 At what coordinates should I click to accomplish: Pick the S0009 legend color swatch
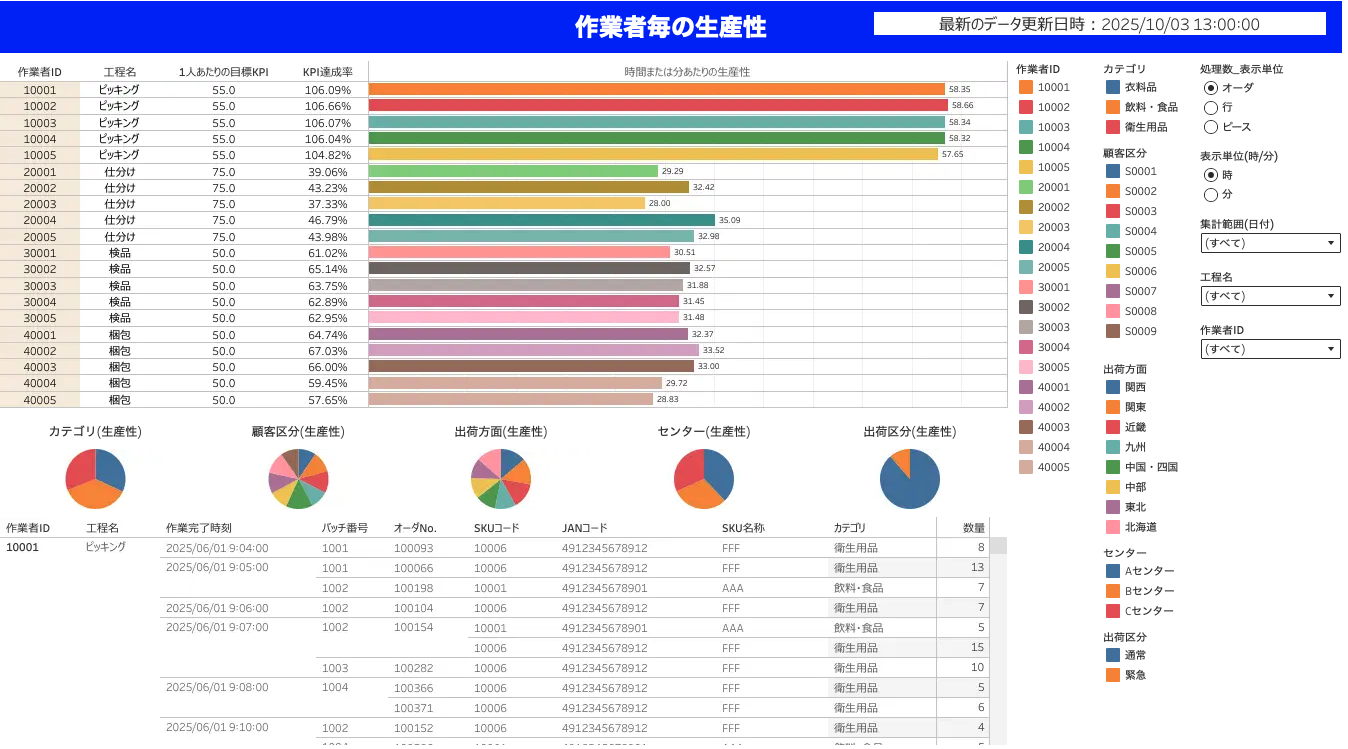click(1113, 331)
